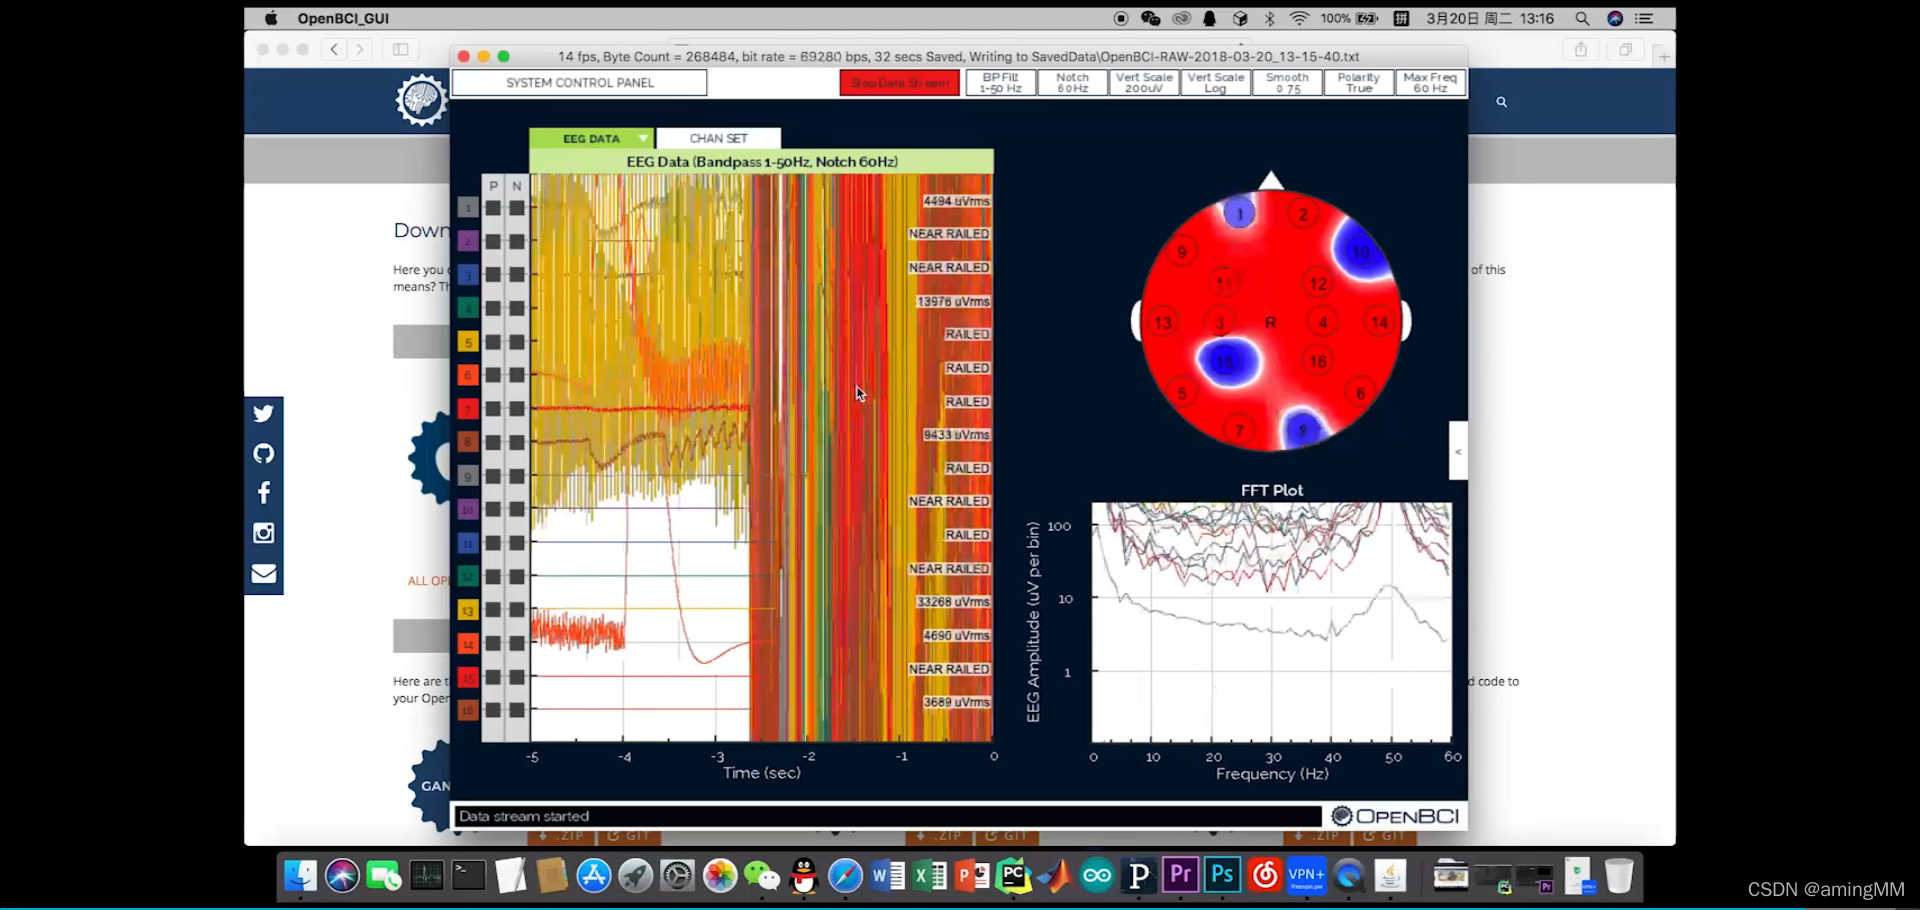The width and height of the screenshot is (1920, 910).
Task: Click the EEG Data bandpass title bar
Action: [762, 161]
